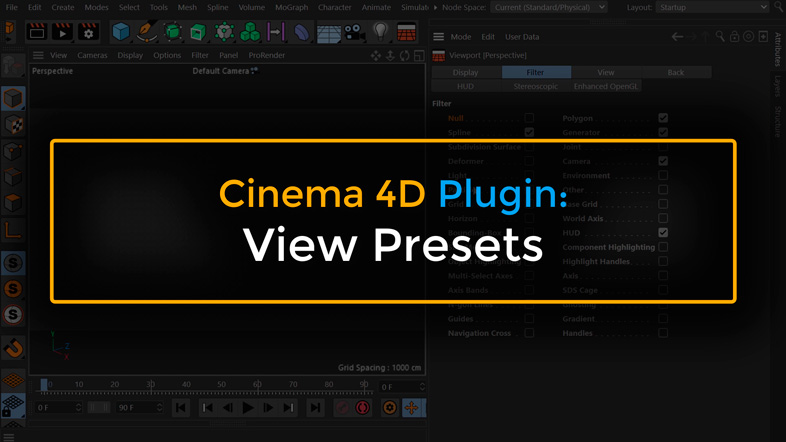Viewport: 786px width, 442px height.
Task: Switch to Edges mode in left palette
Action: click(x=13, y=177)
